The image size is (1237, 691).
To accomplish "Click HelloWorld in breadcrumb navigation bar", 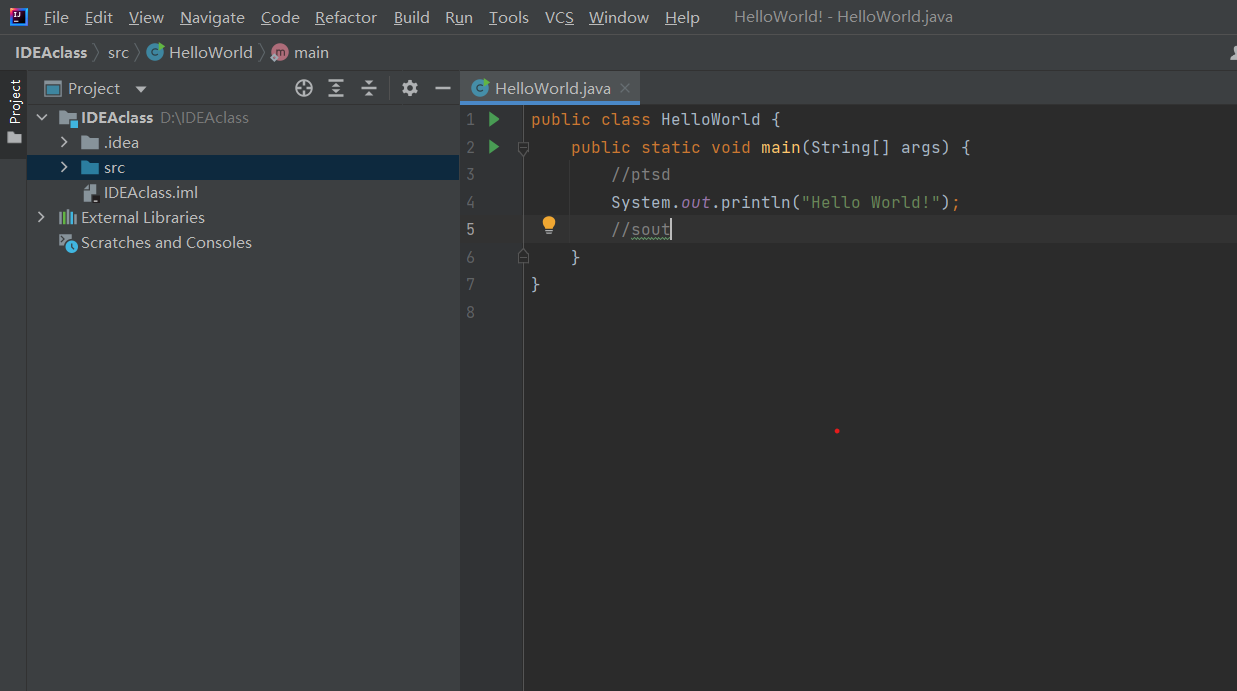I will [210, 52].
